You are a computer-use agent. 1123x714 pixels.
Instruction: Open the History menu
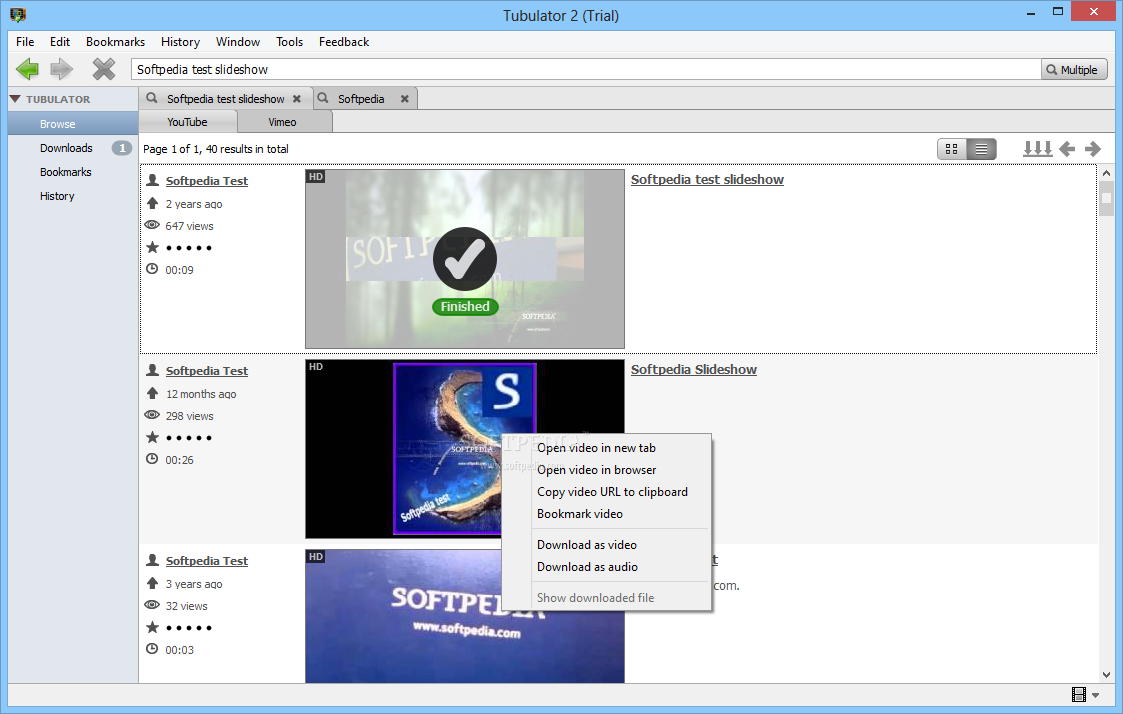pyautogui.click(x=180, y=42)
